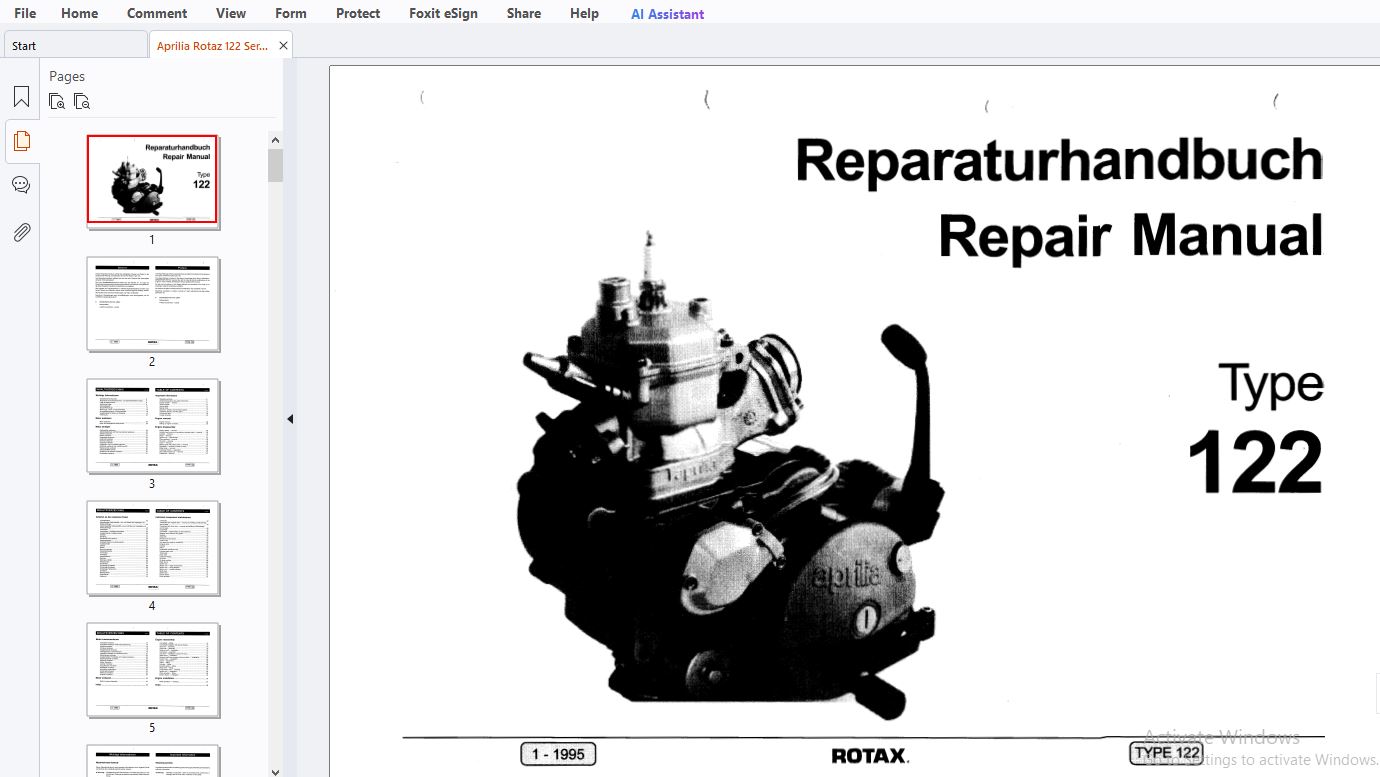Select the Pages panel icon
This screenshot has width=1380, height=777.
click(21, 141)
